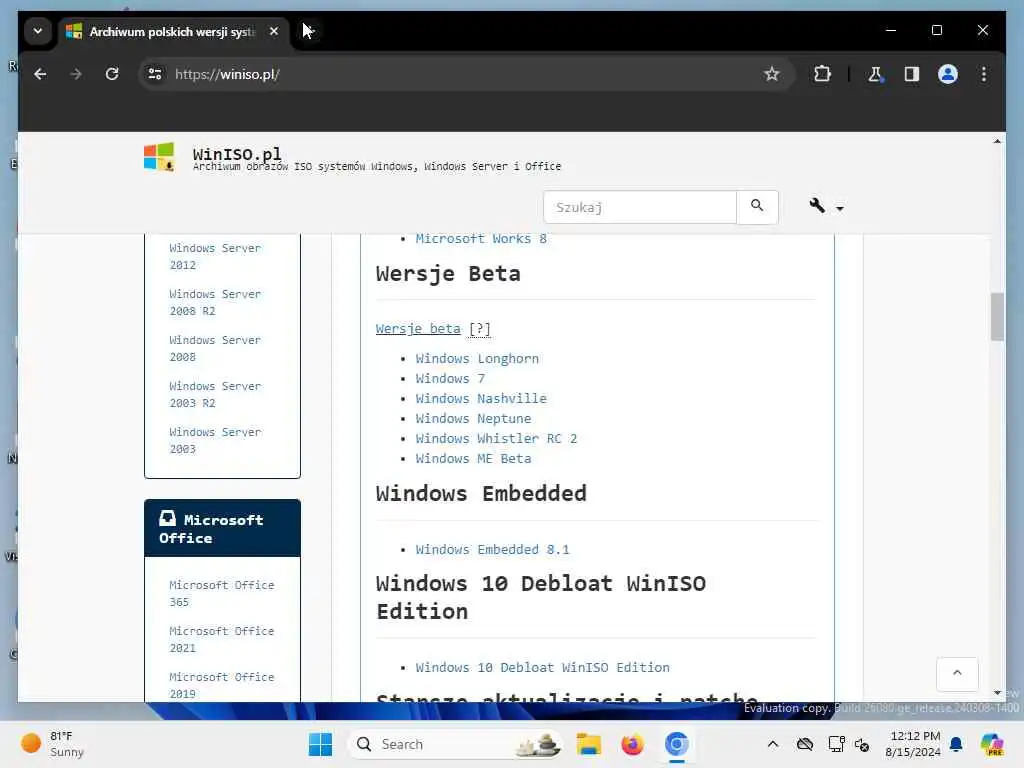Open Windows ME Beta link
Viewport: 1024px width, 768px height.
click(473, 458)
